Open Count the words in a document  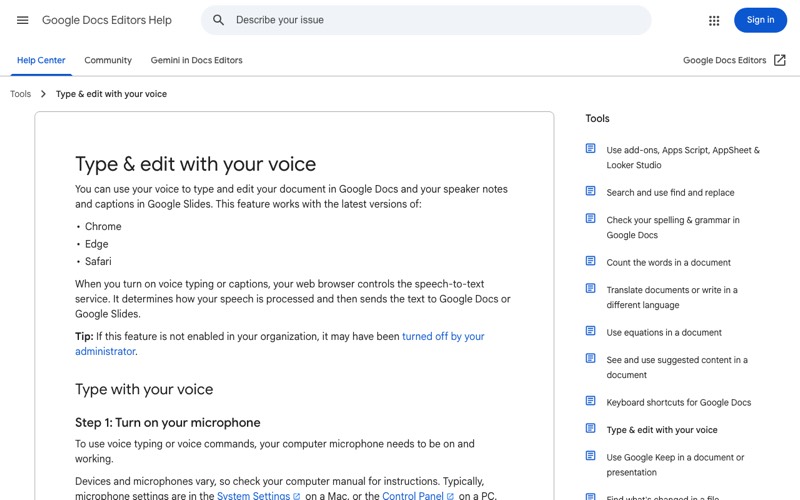(668, 262)
